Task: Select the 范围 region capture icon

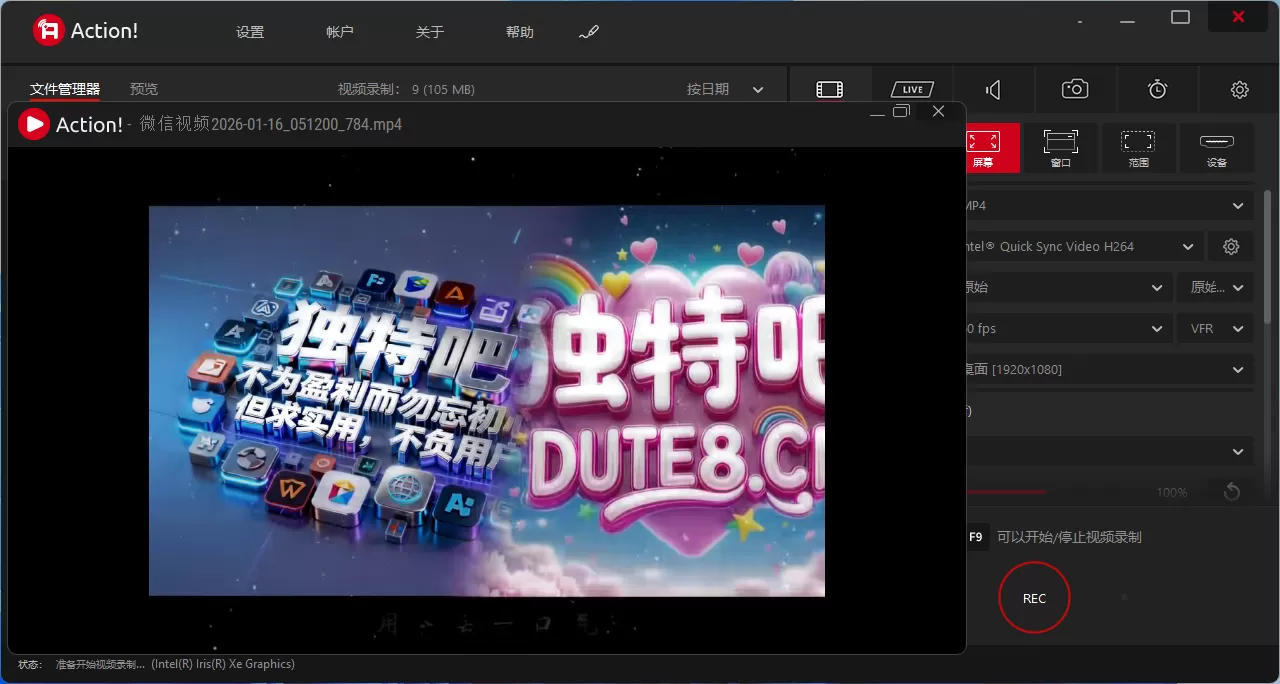Action: (x=1139, y=148)
